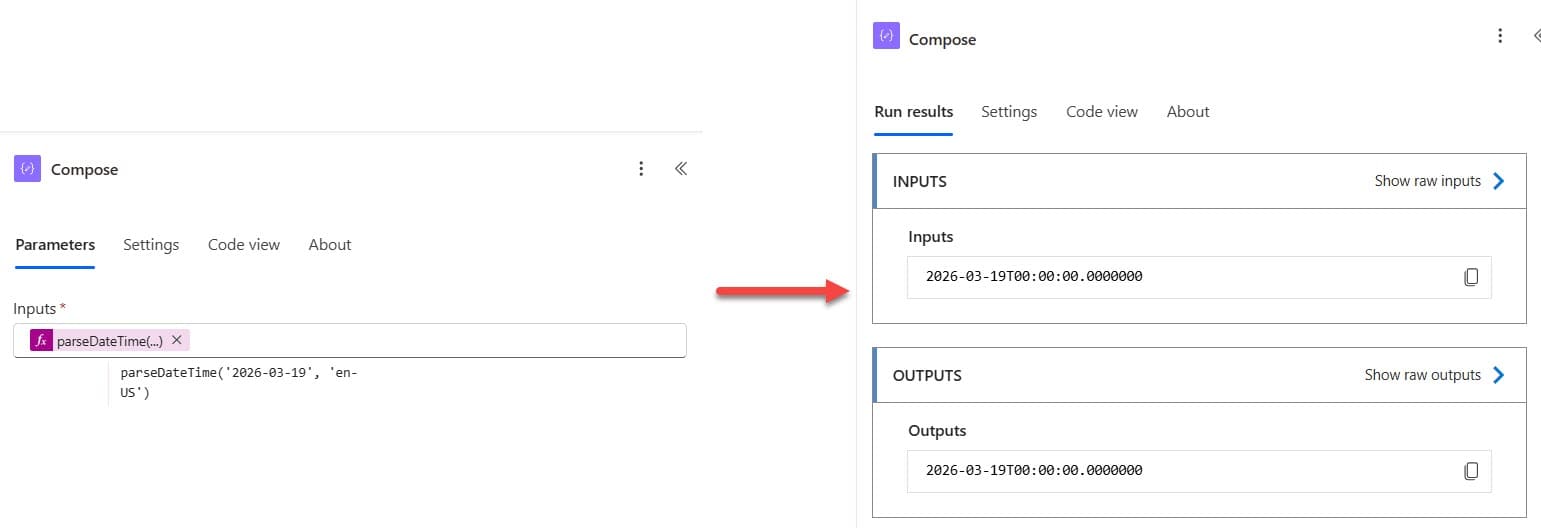
Task: Expand raw outputs with the chevron arrow
Action: click(x=1498, y=375)
